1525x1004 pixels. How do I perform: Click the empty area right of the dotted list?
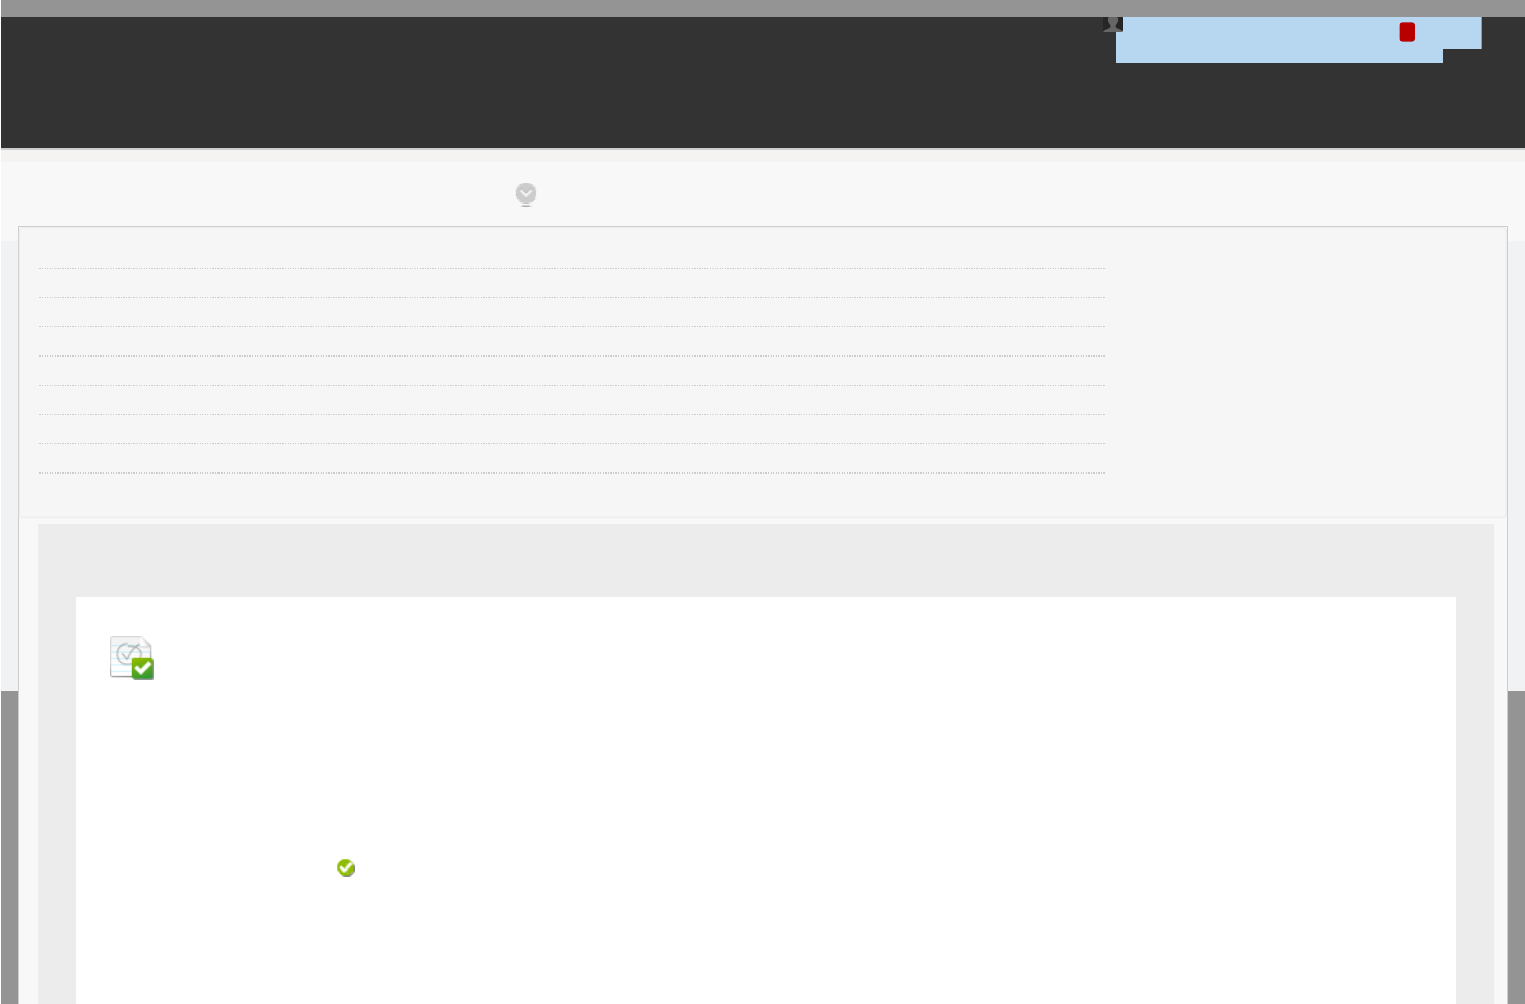pyautogui.click(x=1305, y=370)
